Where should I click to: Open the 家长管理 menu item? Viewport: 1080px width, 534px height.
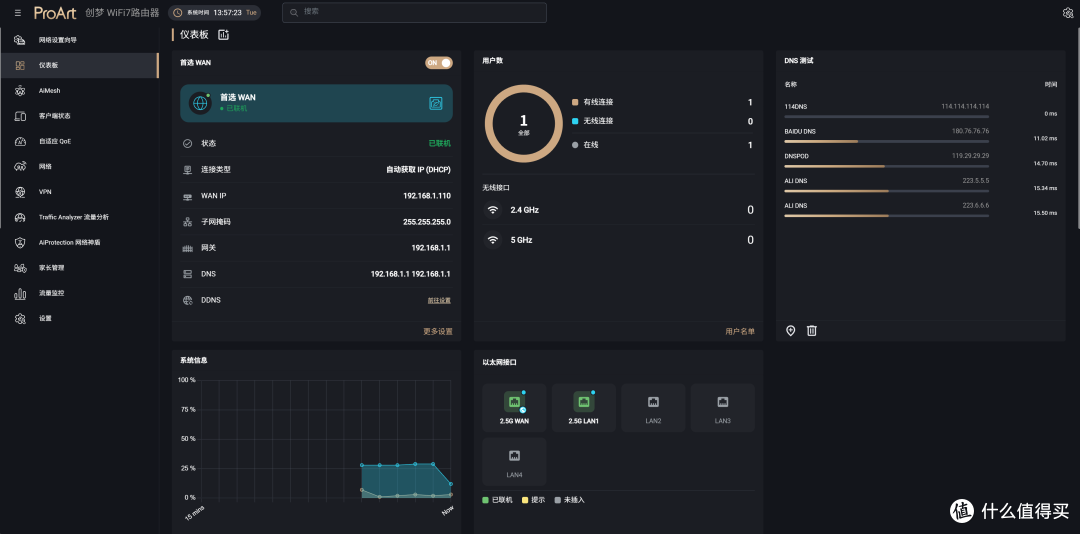pyautogui.click(x=79, y=267)
